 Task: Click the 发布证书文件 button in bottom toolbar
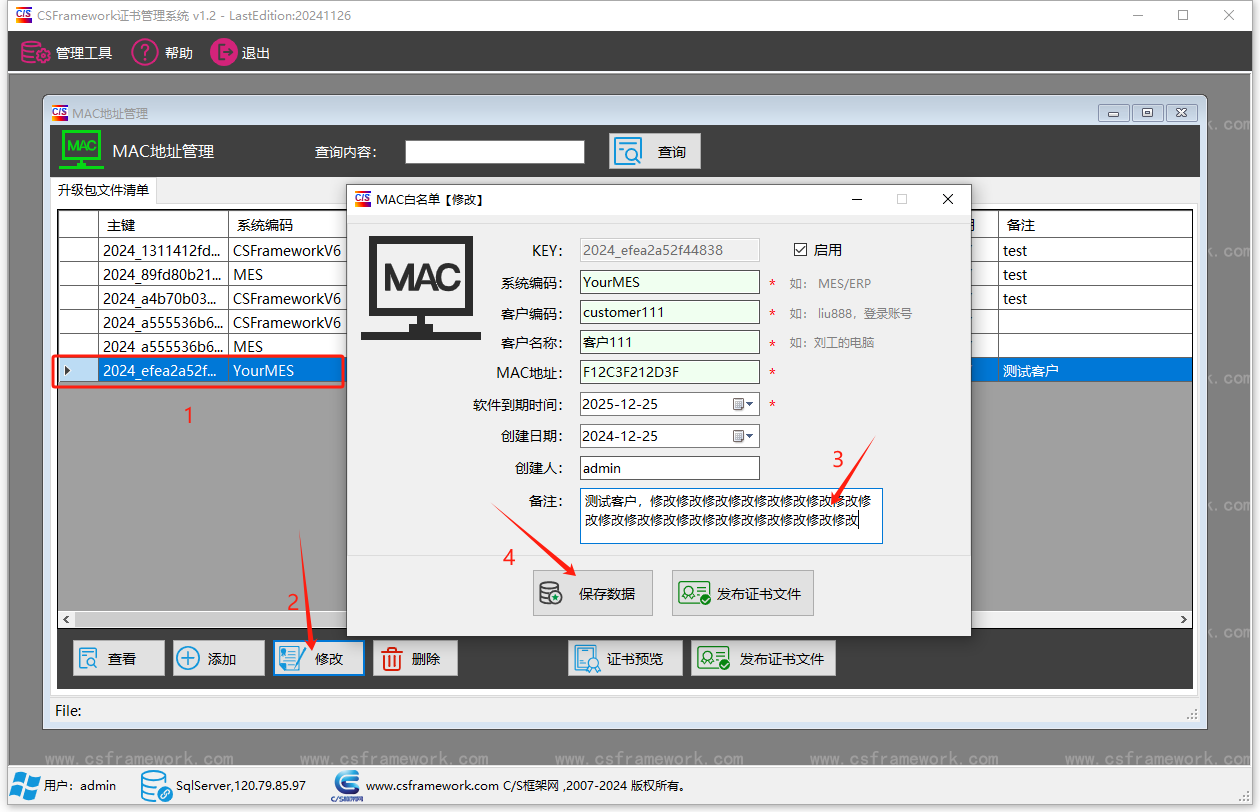click(x=763, y=658)
